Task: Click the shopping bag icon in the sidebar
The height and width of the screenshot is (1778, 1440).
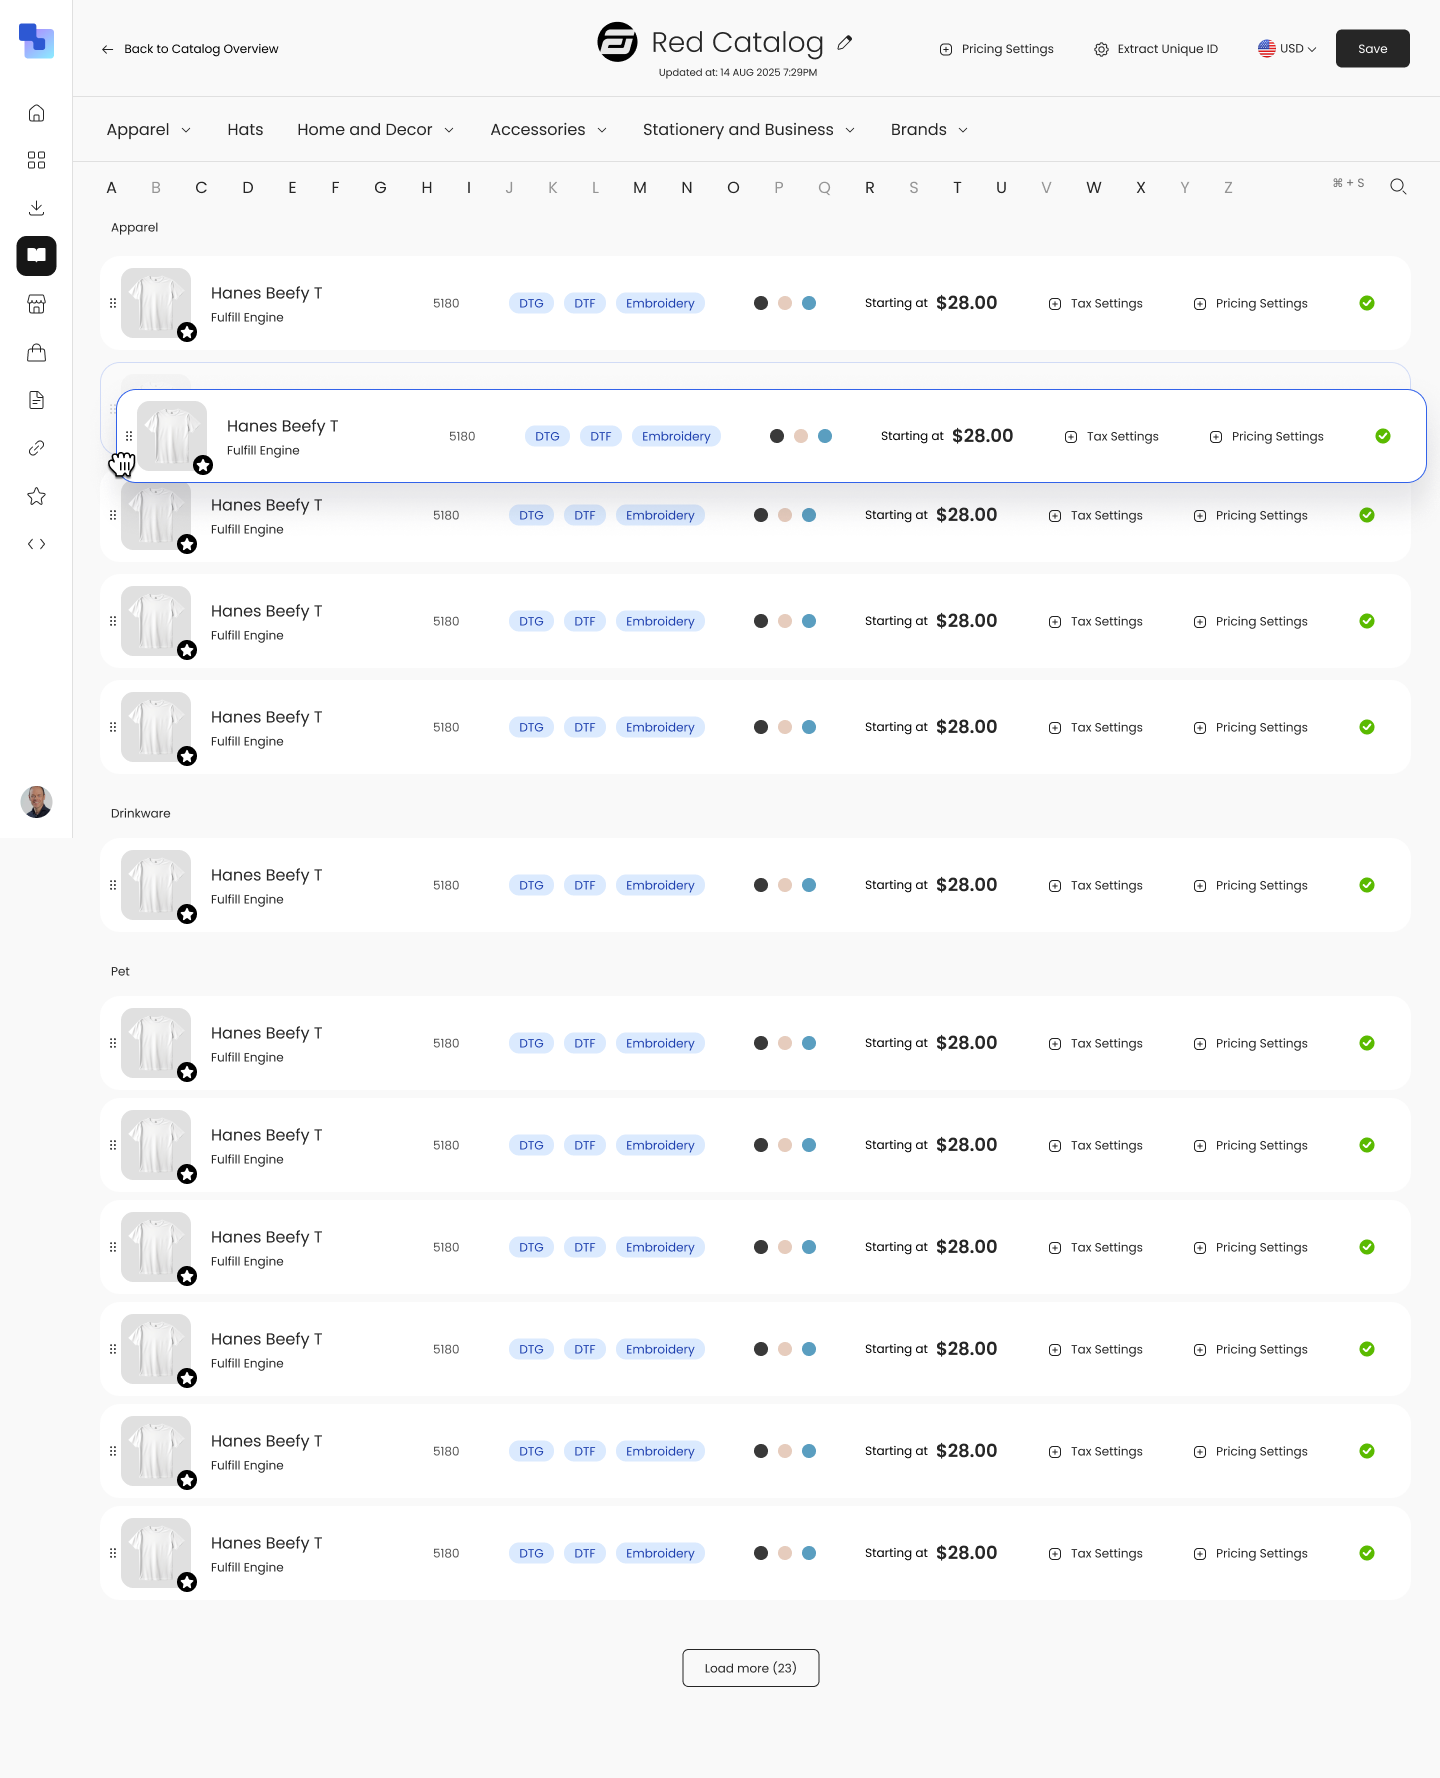Action: pyautogui.click(x=36, y=352)
